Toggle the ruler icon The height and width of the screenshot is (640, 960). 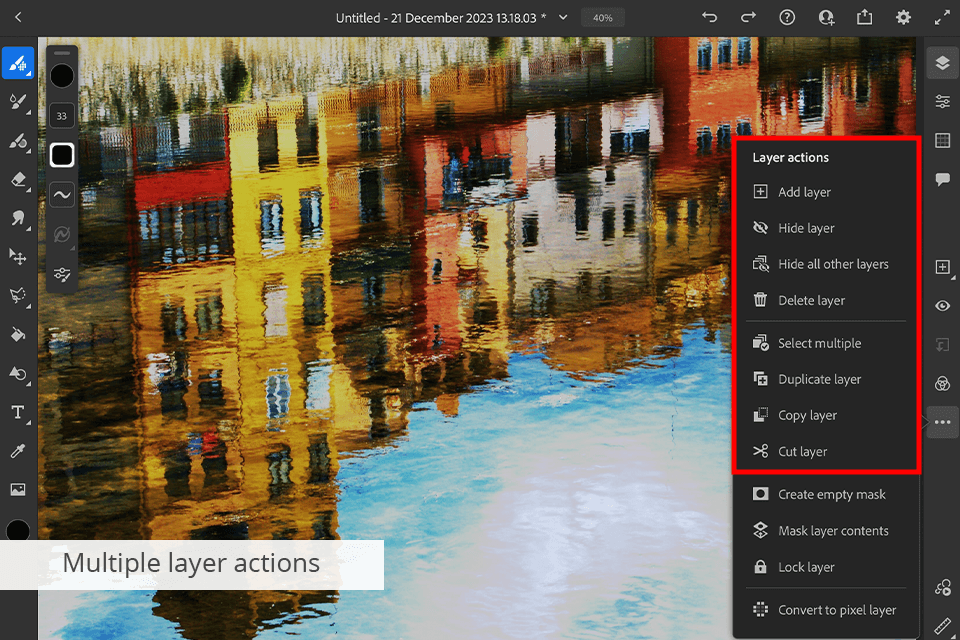[942, 626]
